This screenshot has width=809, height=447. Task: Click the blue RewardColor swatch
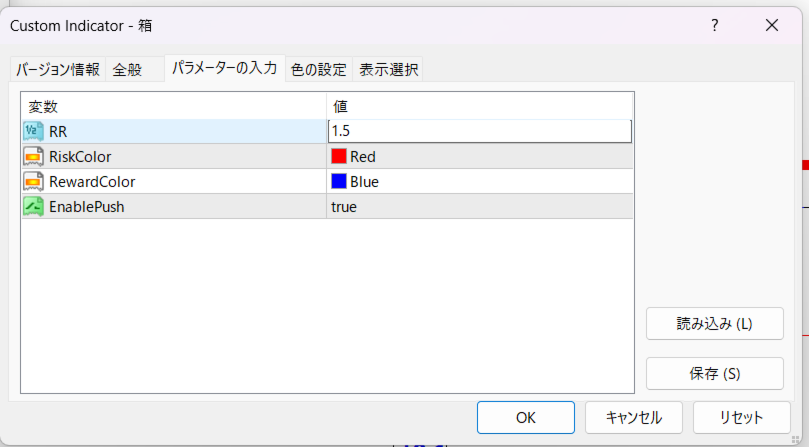(339, 182)
